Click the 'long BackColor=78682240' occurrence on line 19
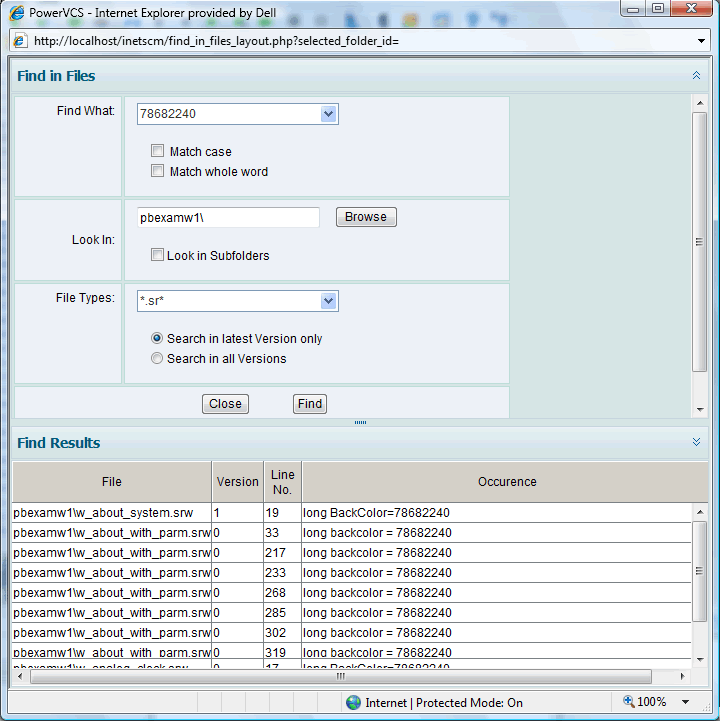This screenshot has height=725, width=720. (x=376, y=513)
